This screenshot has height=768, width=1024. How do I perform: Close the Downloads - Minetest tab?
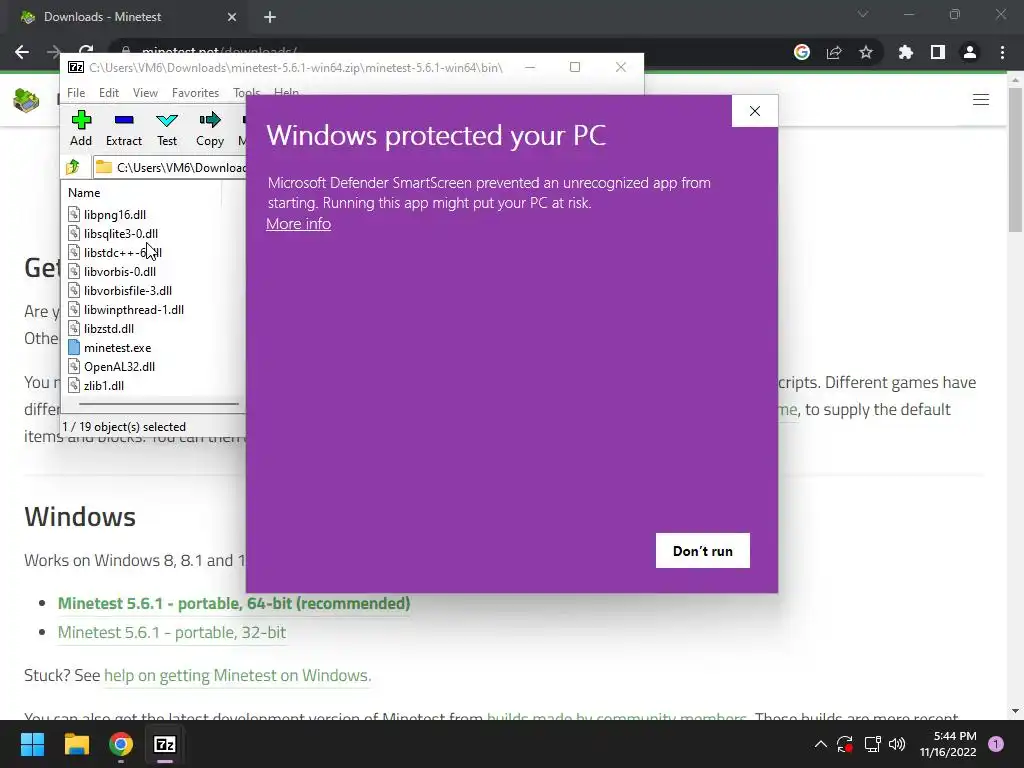click(x=232, y=17)
